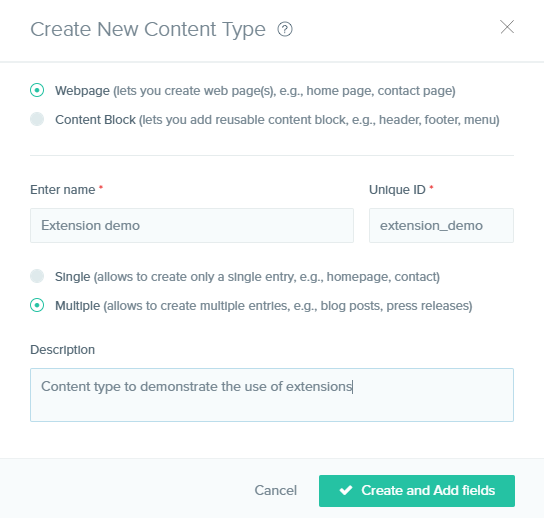Cancel content type creation
This screenshot has width=544, height=518.
click(x=275, y=491)
